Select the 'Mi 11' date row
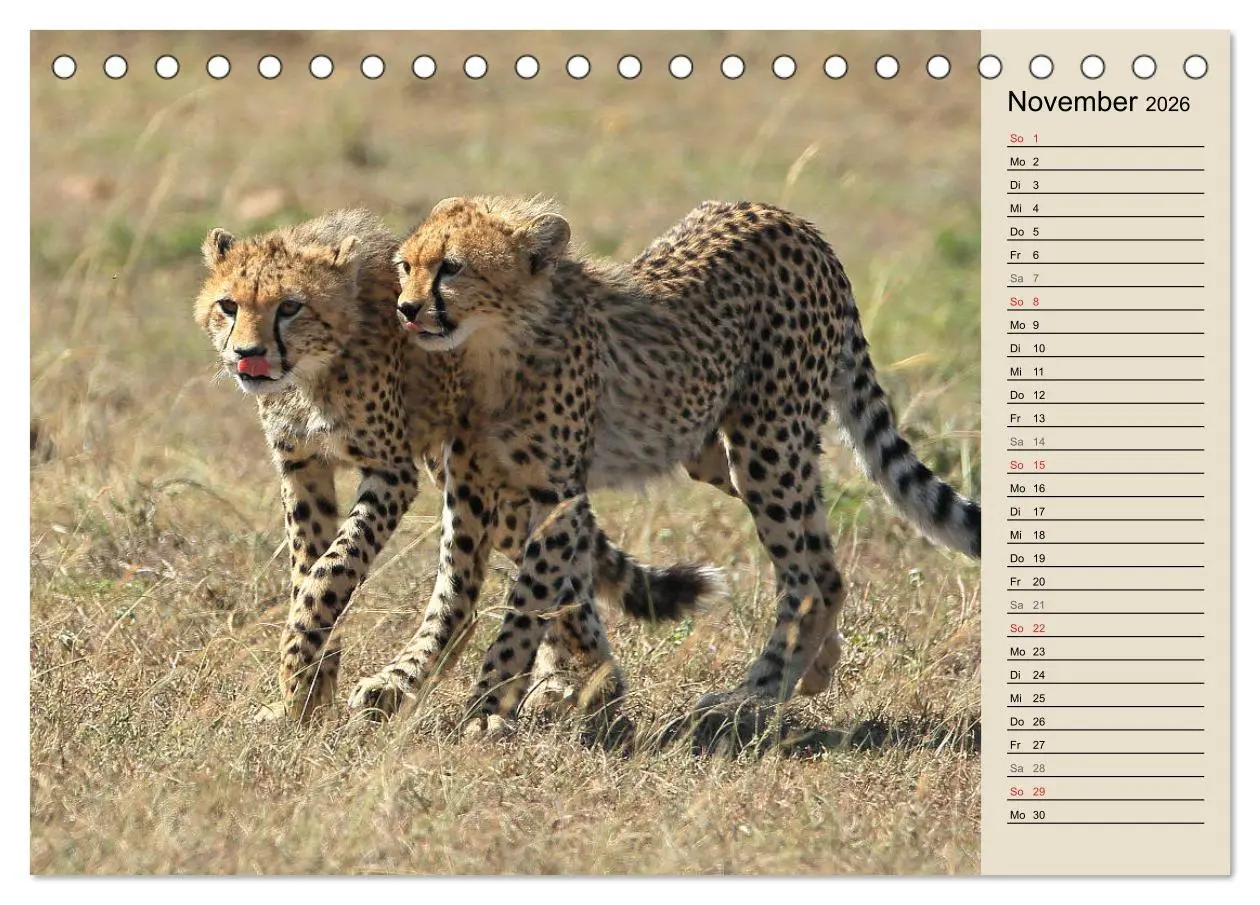This screenshot has width=1260, height=905. click(x=1105, y=371)
